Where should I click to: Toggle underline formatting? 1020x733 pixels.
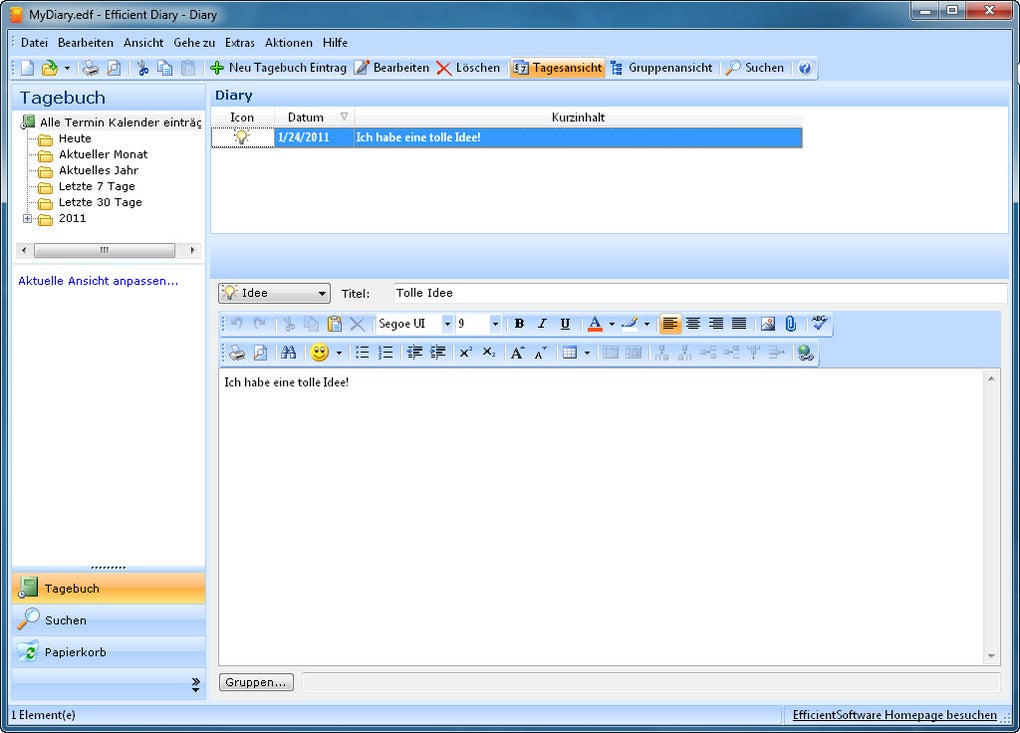565,324
